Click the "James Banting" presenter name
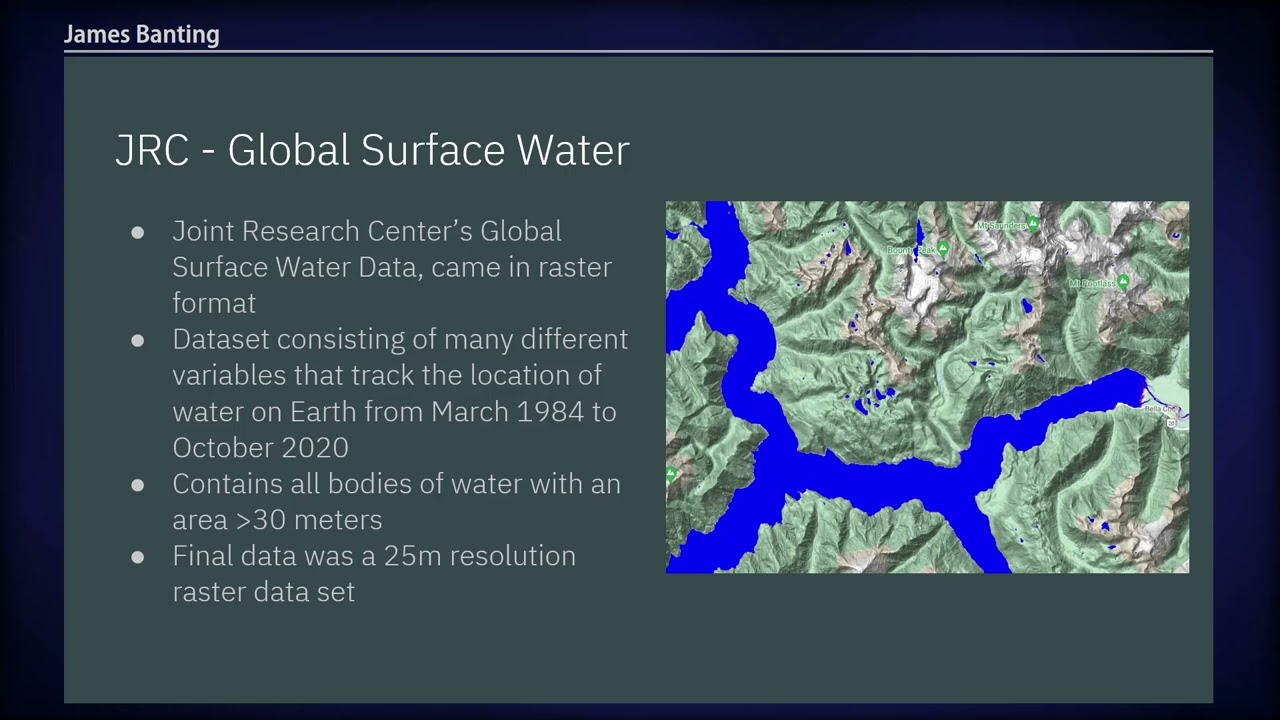This screenshot has height=720, width=1280. pyautogui.click(x=142, y=35)
